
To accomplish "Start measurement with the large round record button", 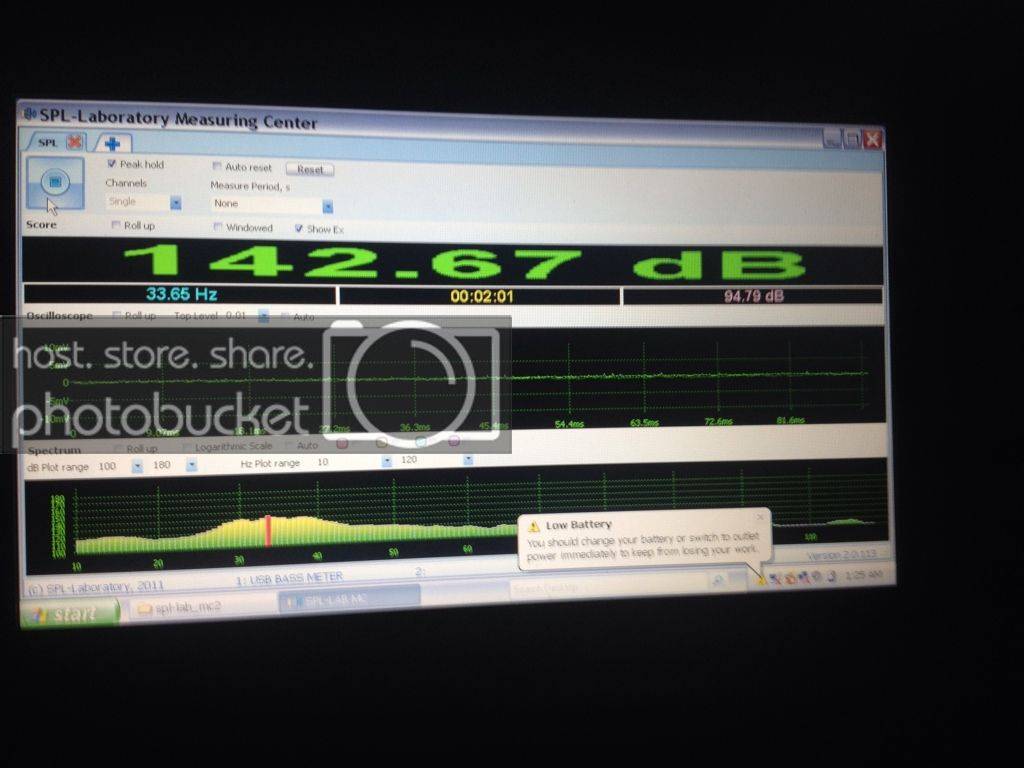I will [x=55, y=183].
